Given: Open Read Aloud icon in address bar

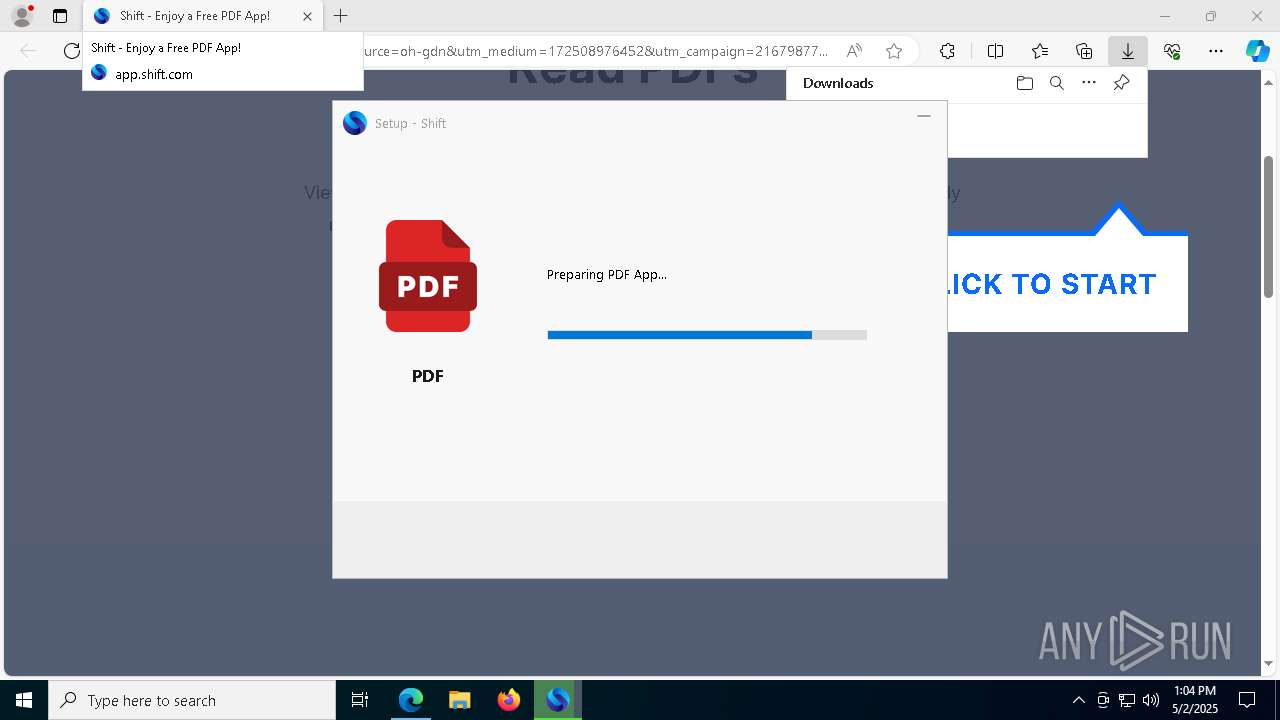Looking at the screenshot, I should point(854,51).
